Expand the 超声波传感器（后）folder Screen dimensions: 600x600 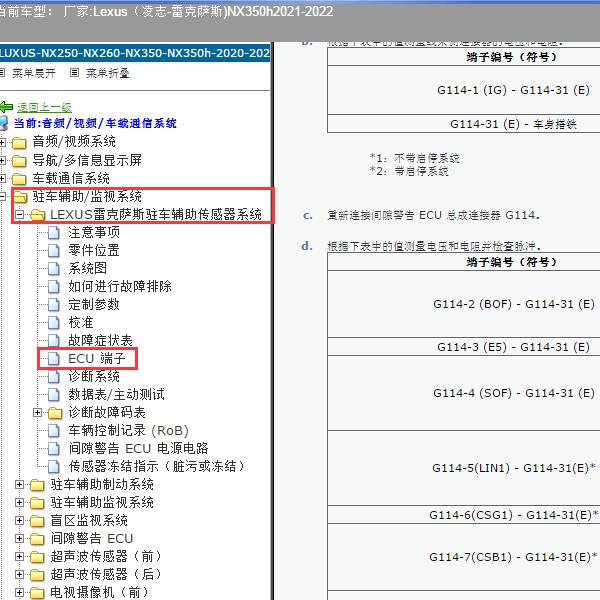pos(19,574)
